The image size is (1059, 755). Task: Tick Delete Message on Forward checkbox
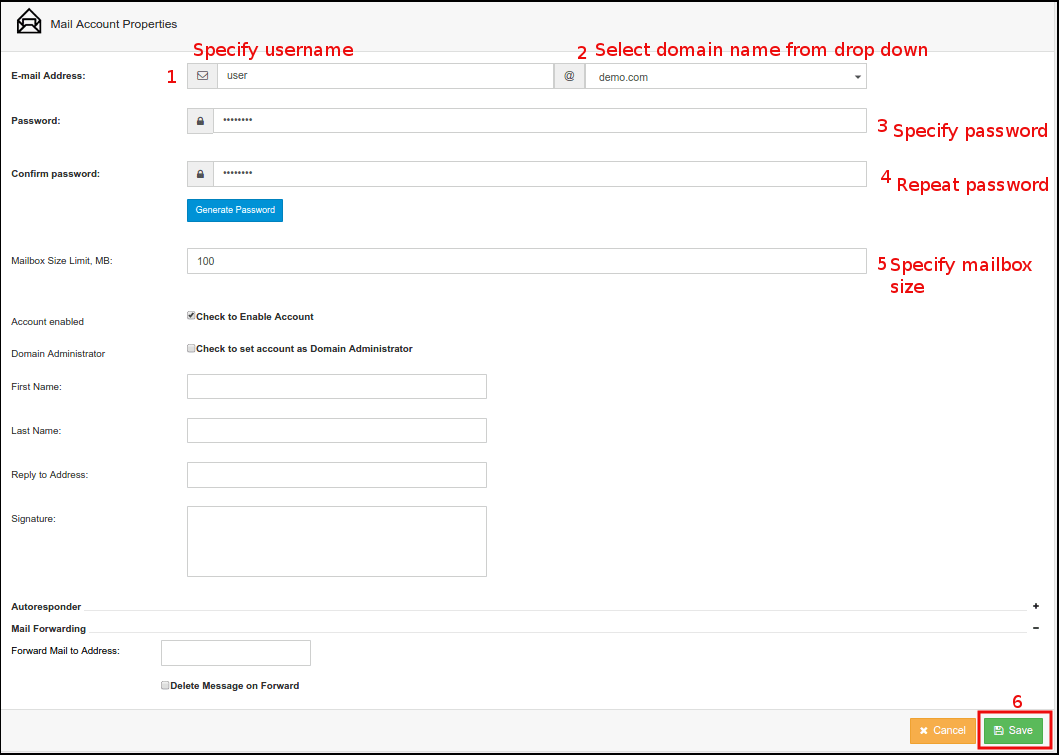click(x=165, y=686)
